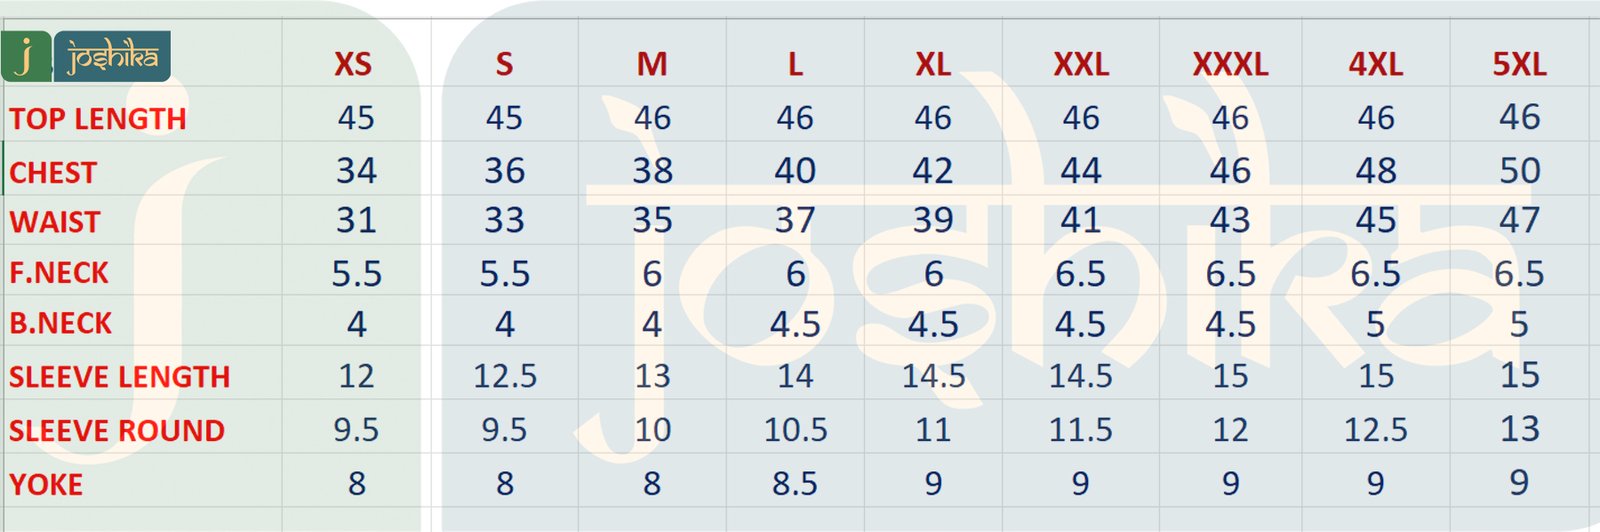Image resolution: width=1600 pixels, height=532 pixels.
Task: Click chest value 50 under 5XL
Action: pyautogui.click(x=1519, y=171)
